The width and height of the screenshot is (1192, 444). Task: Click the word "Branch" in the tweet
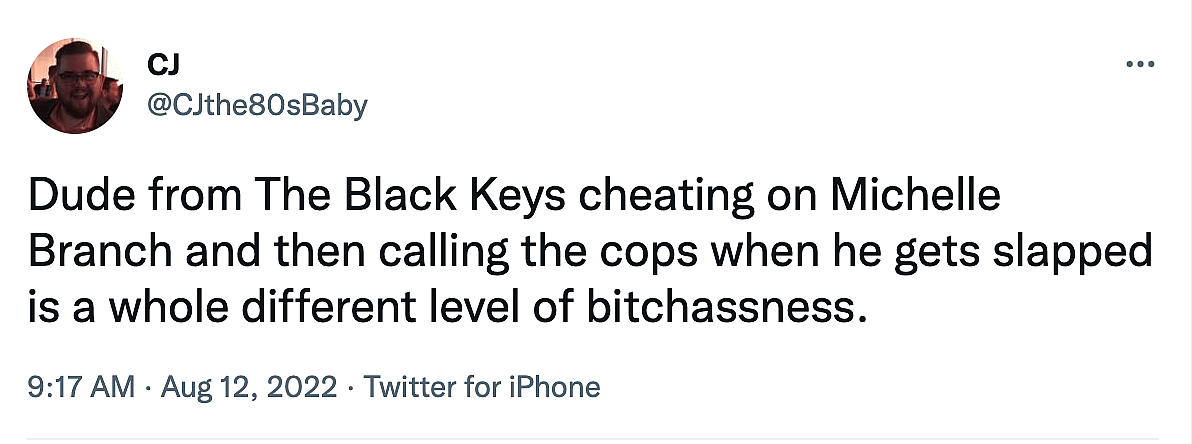tap(91, 252)
